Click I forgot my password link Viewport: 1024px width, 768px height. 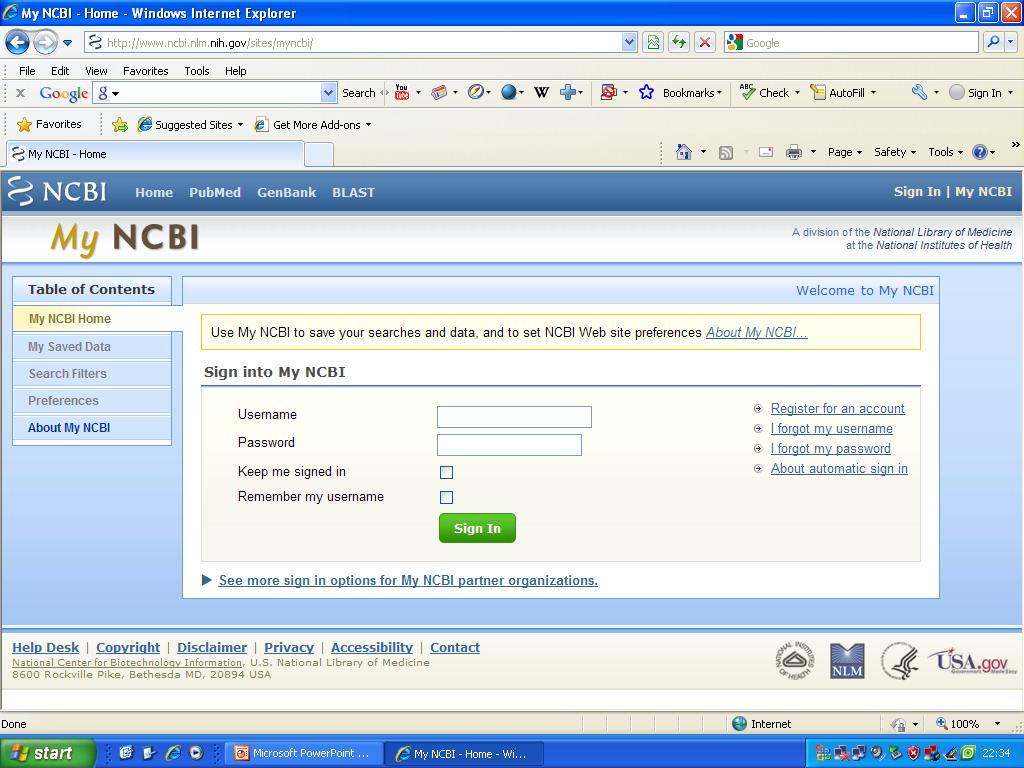pyautogui.click(x=831, y=449)
